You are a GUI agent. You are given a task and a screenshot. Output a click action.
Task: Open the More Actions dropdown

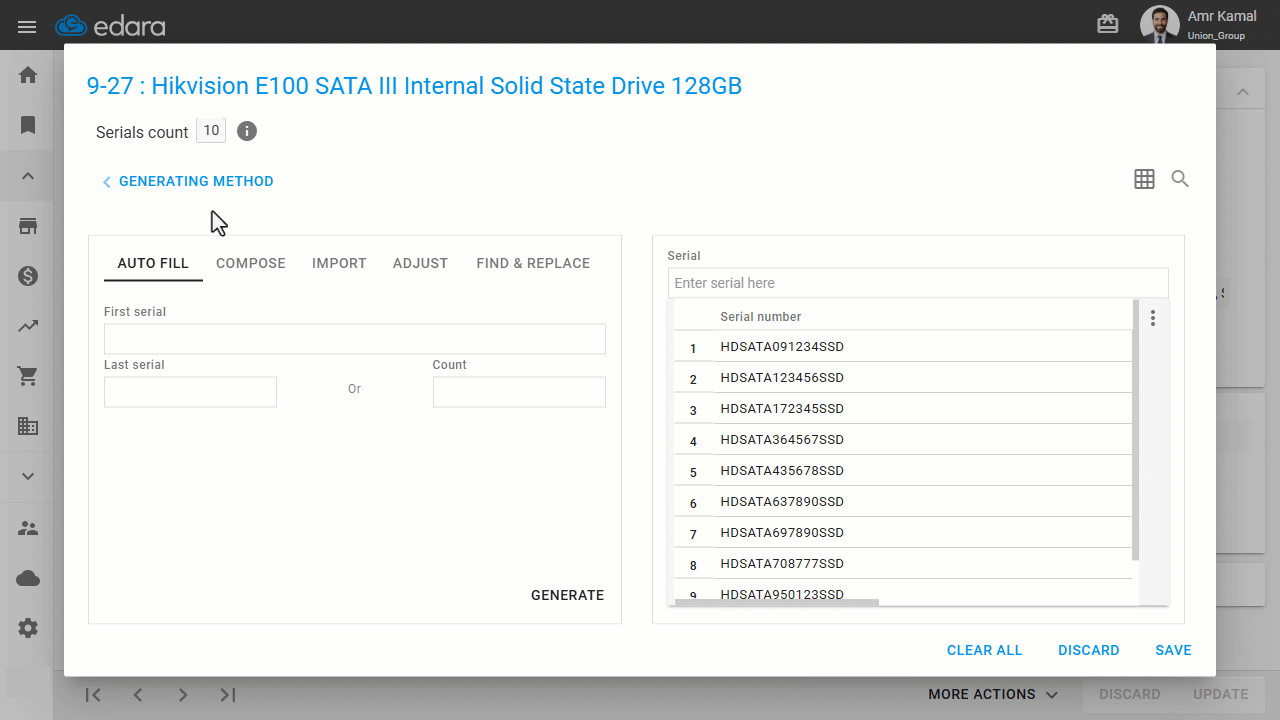point(993,694)
